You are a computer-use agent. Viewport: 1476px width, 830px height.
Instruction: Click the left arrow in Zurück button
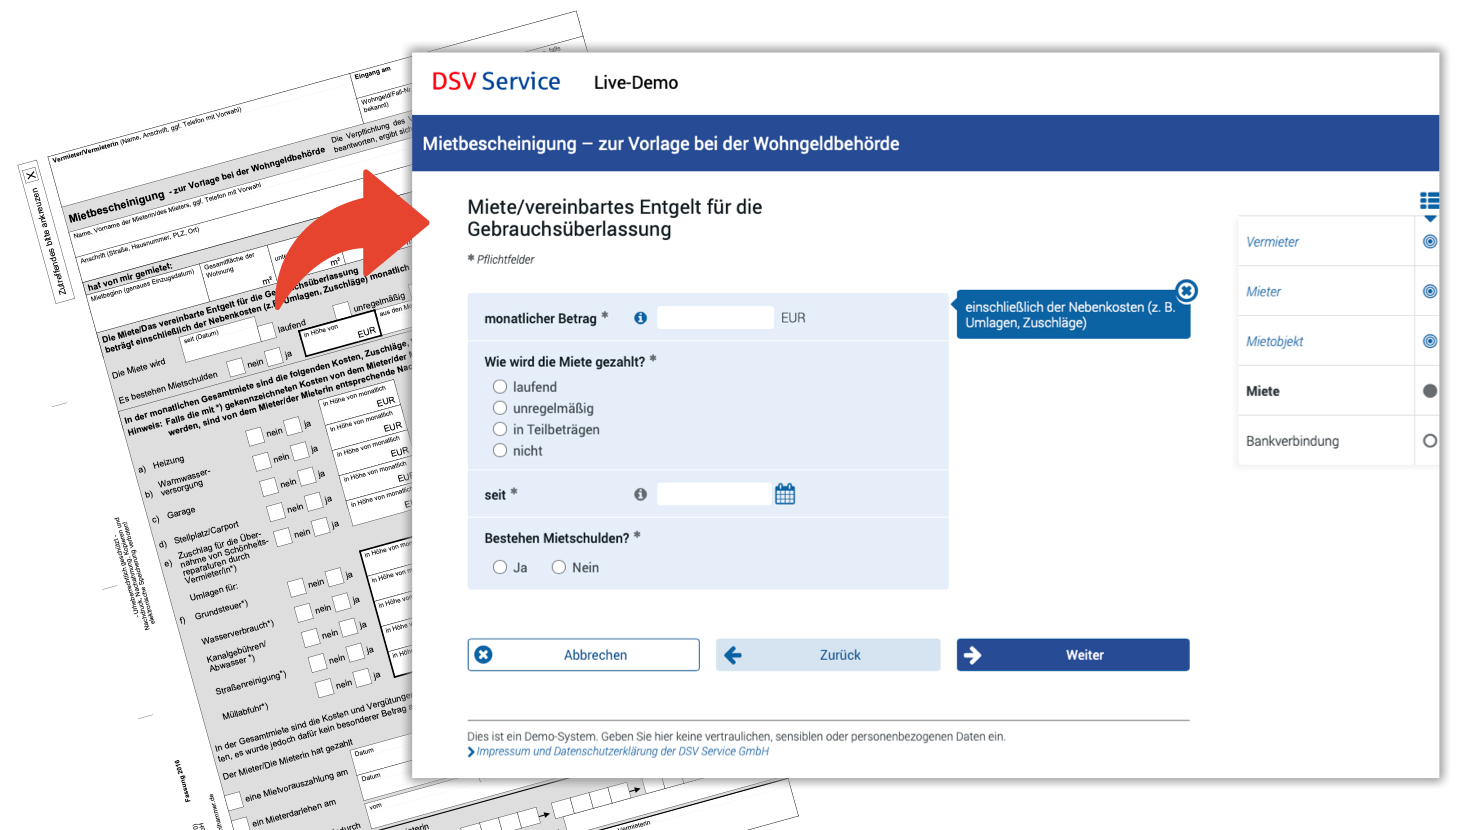(x=733, y=655)
